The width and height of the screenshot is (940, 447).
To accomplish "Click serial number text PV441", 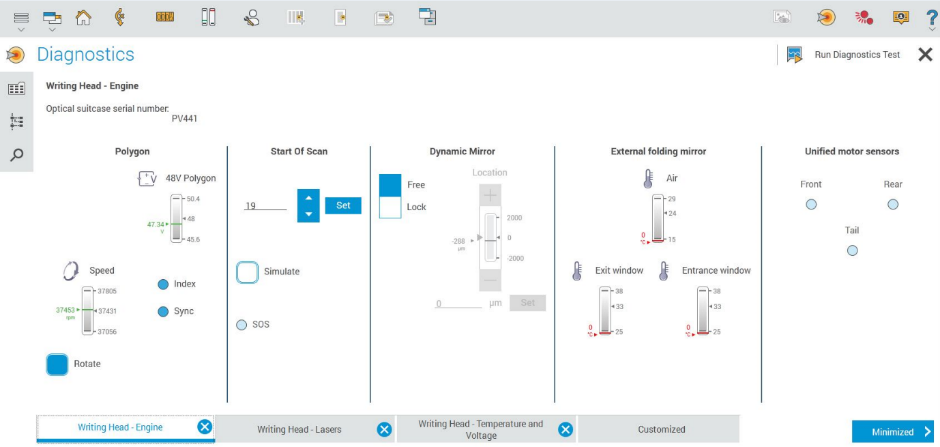I will [185, 119].
